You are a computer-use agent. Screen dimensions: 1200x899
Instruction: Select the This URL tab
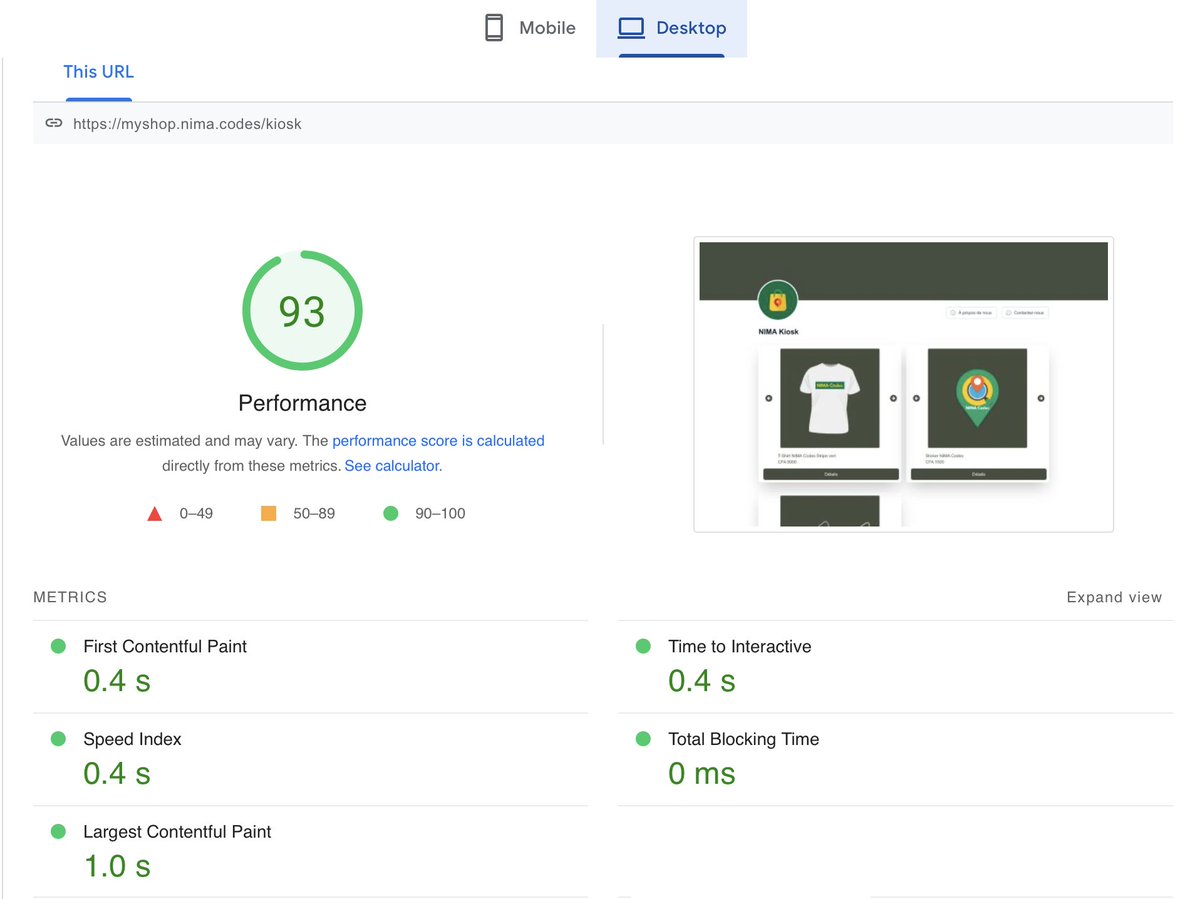pos(98,72)
